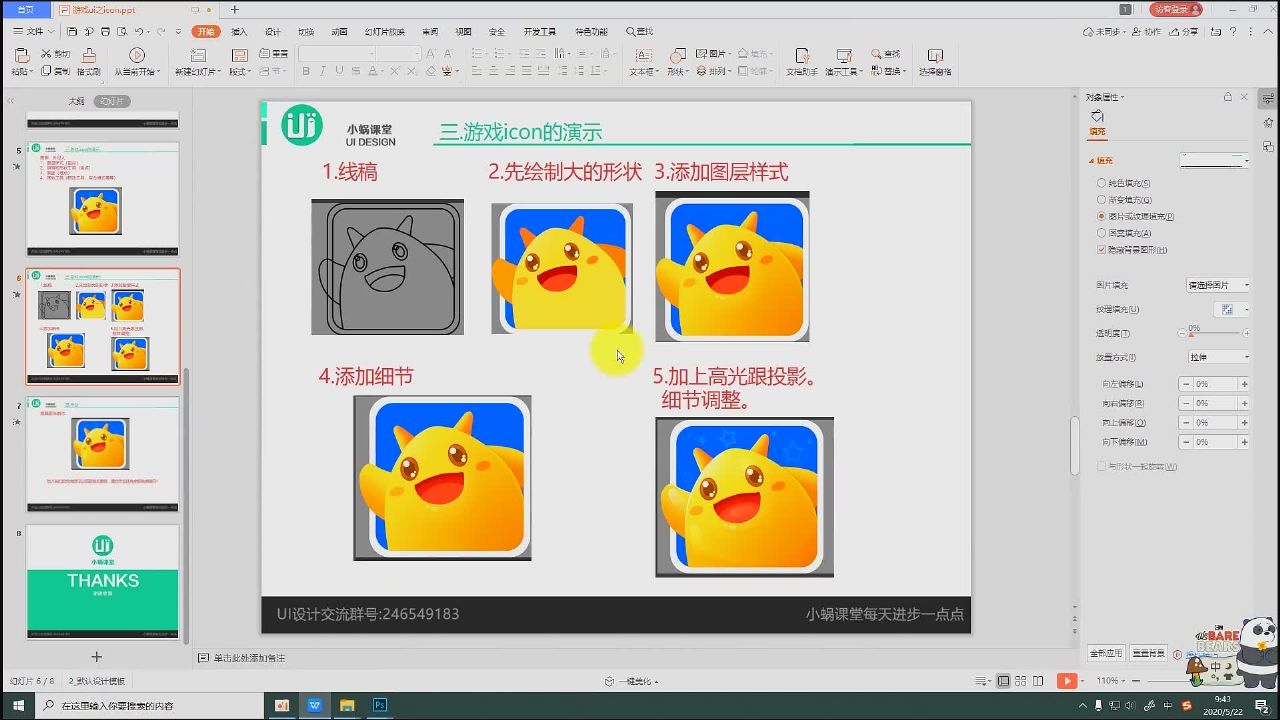Image resolution: width=1280 pixels, height=720 pixels.
Task: Click the Paste (粘贴) icon
Action: tap(21, 55)
